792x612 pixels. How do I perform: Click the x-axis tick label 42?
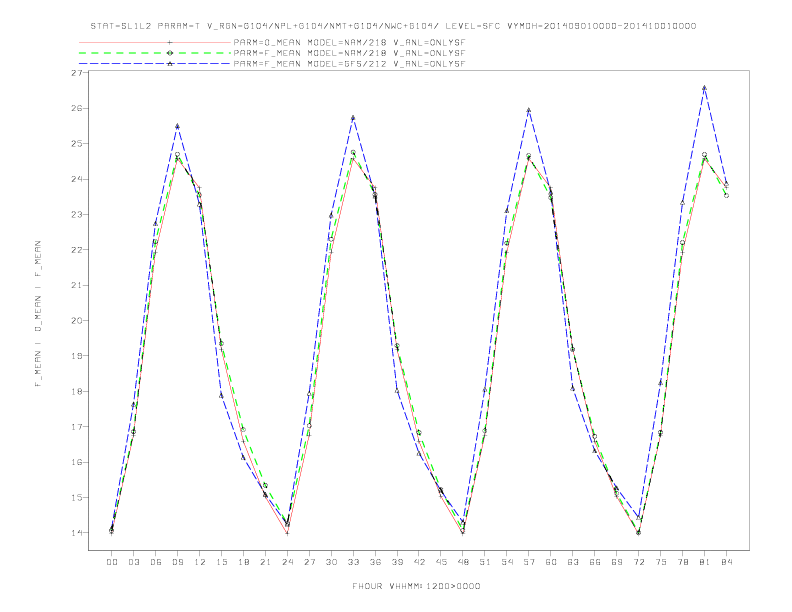point(419,562)
